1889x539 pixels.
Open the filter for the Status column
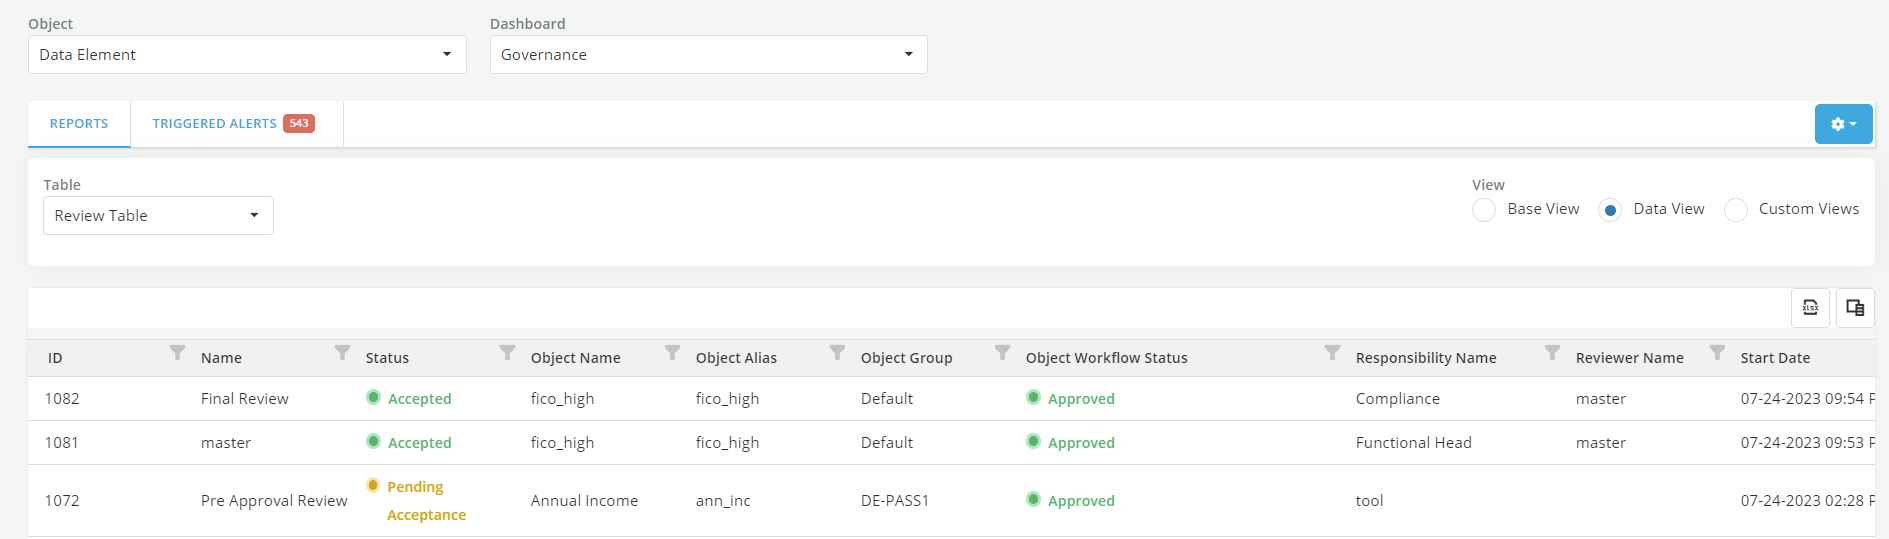(507, 353)
